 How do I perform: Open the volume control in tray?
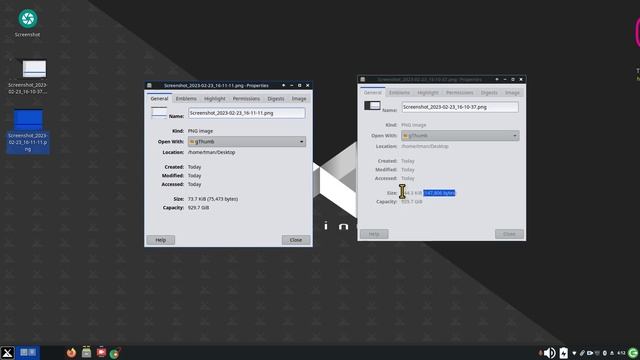(549, 353)
